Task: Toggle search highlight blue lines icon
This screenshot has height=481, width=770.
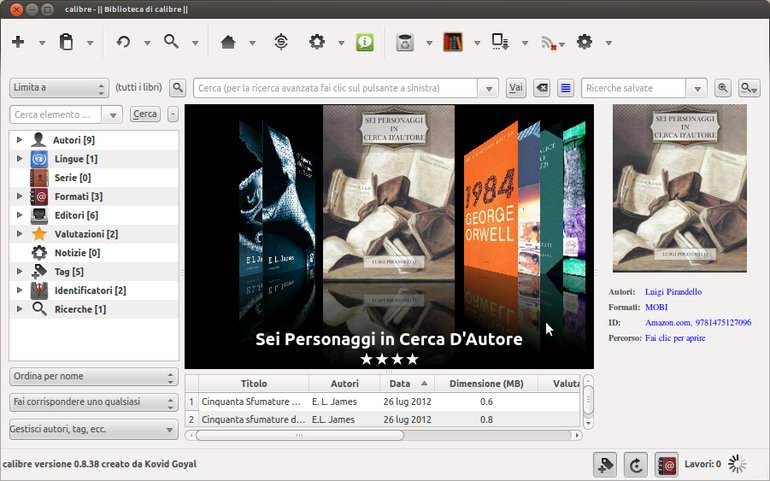Action: point(566,88)
